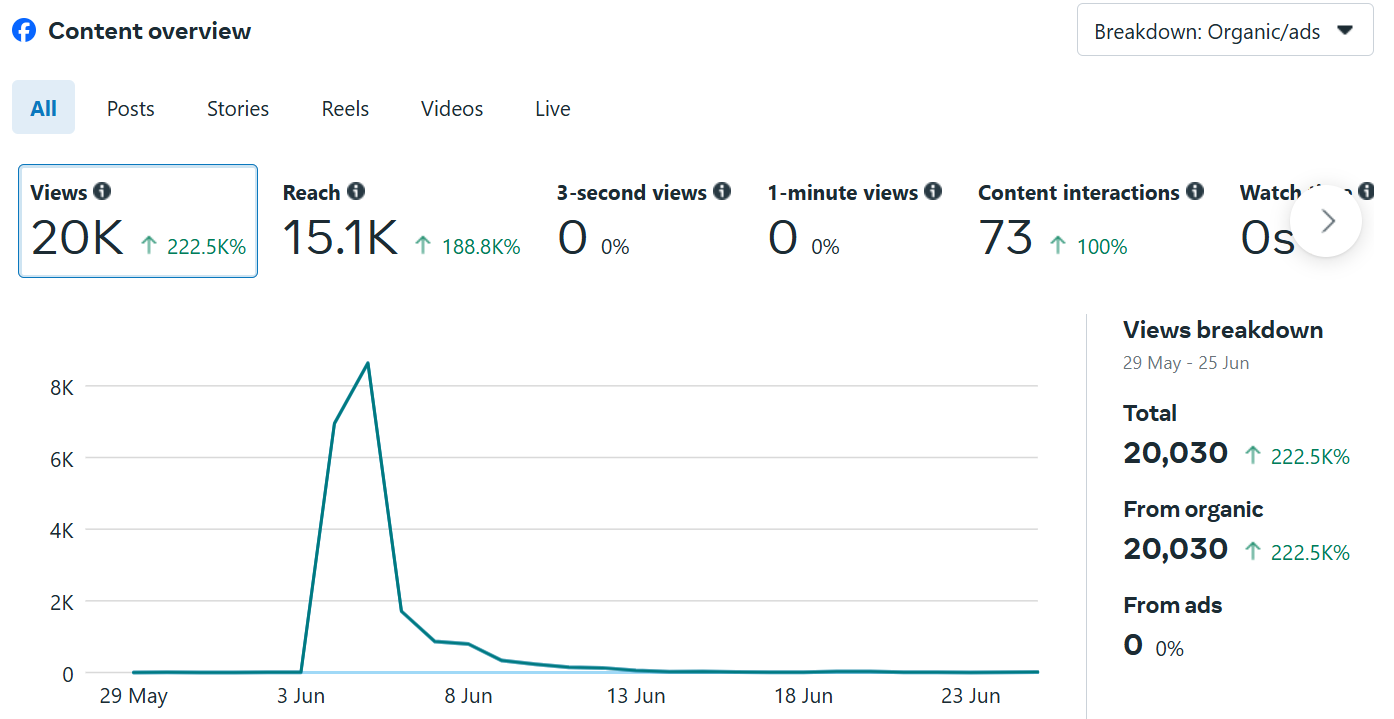Click info icon for Content interactions
The image size is (1394, 719).
click(1195, 192)
